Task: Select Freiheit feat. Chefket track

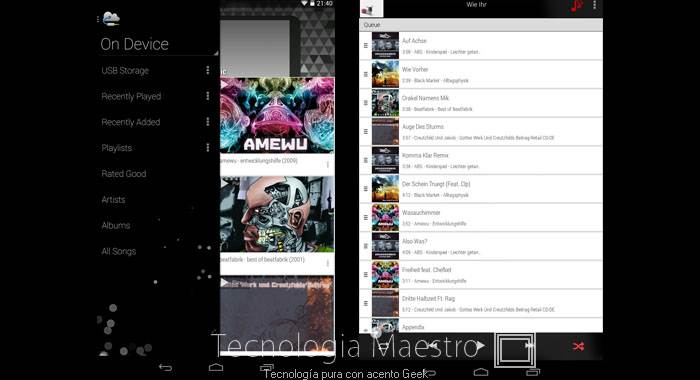Action: pos(481,275)
